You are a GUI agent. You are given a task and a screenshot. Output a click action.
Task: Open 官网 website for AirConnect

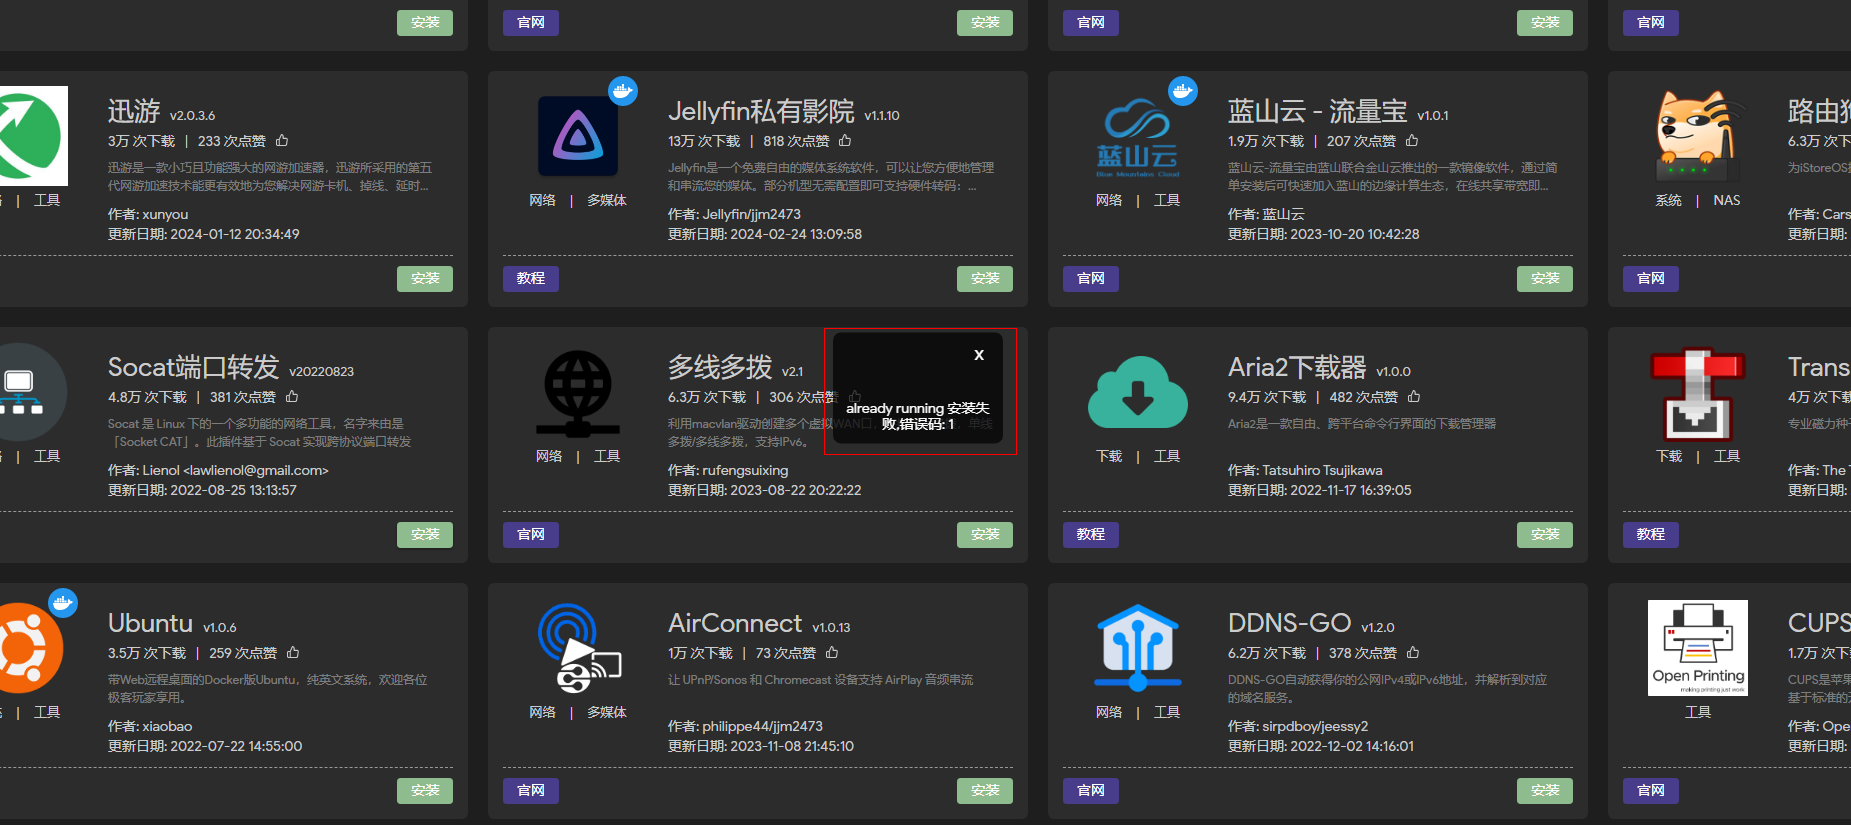(x=531, y=791)
